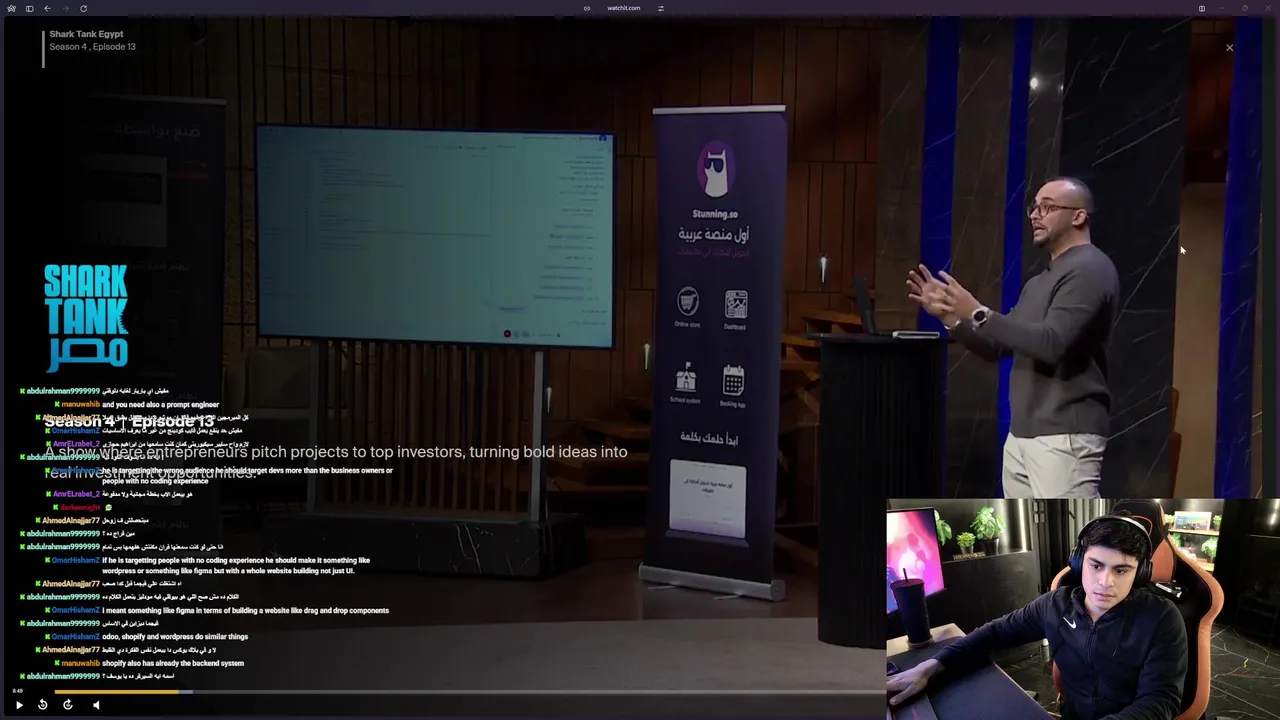This screenshot has height=720, width=1280.
Task: Click the rewind 10 seconds icon
Action: coord(42,705)
